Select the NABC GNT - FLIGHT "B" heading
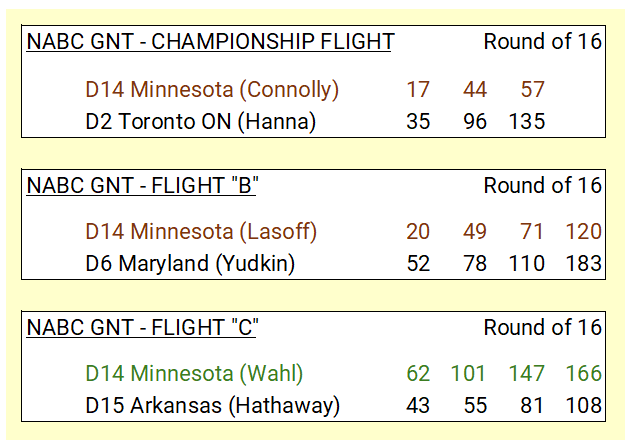630x442 pixels. (142, 186)
